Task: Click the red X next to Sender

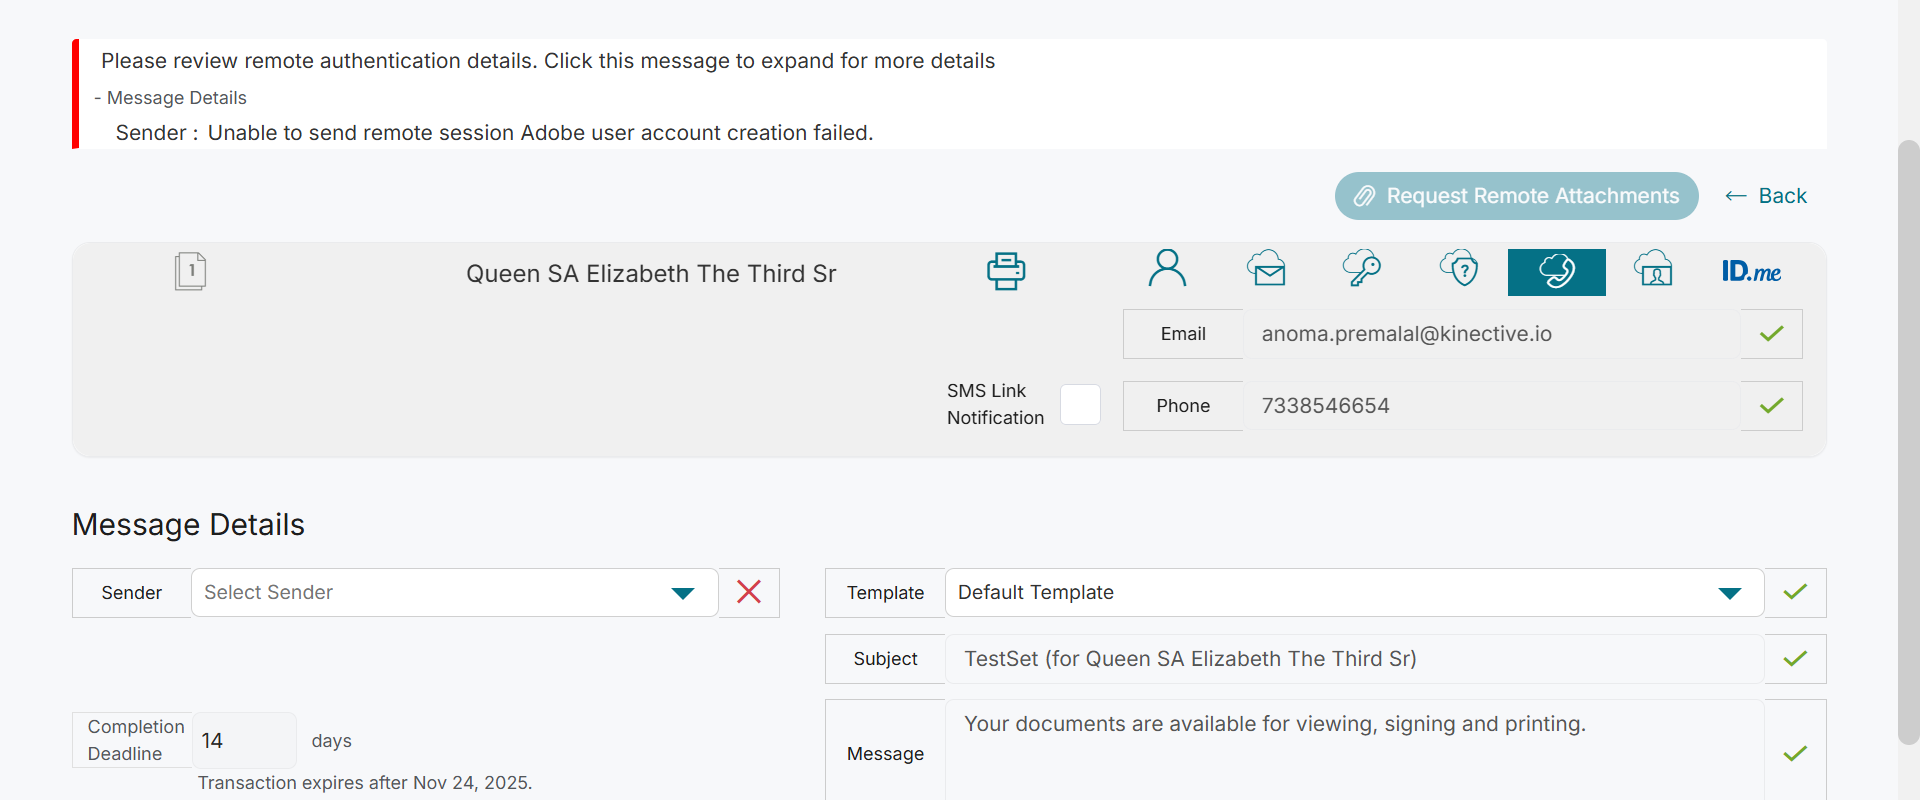Action: (x=749, y=592)
